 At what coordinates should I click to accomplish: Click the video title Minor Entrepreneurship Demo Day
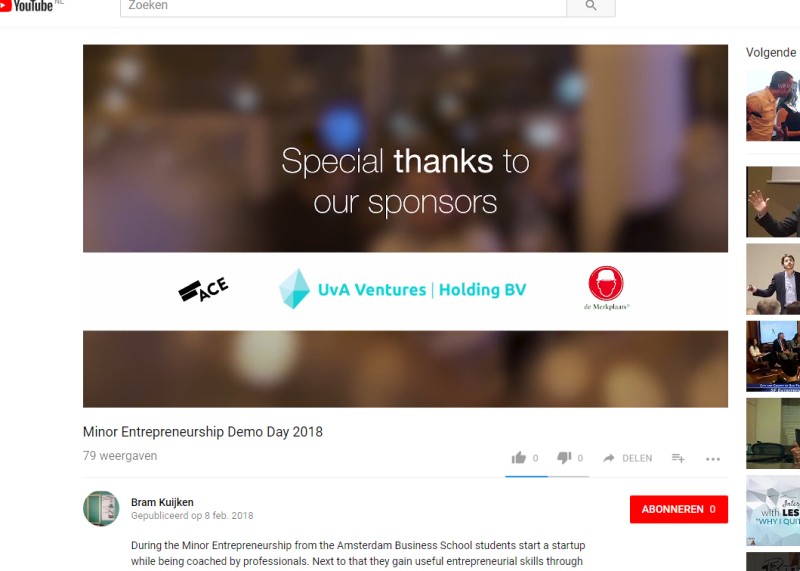(203, 432)
